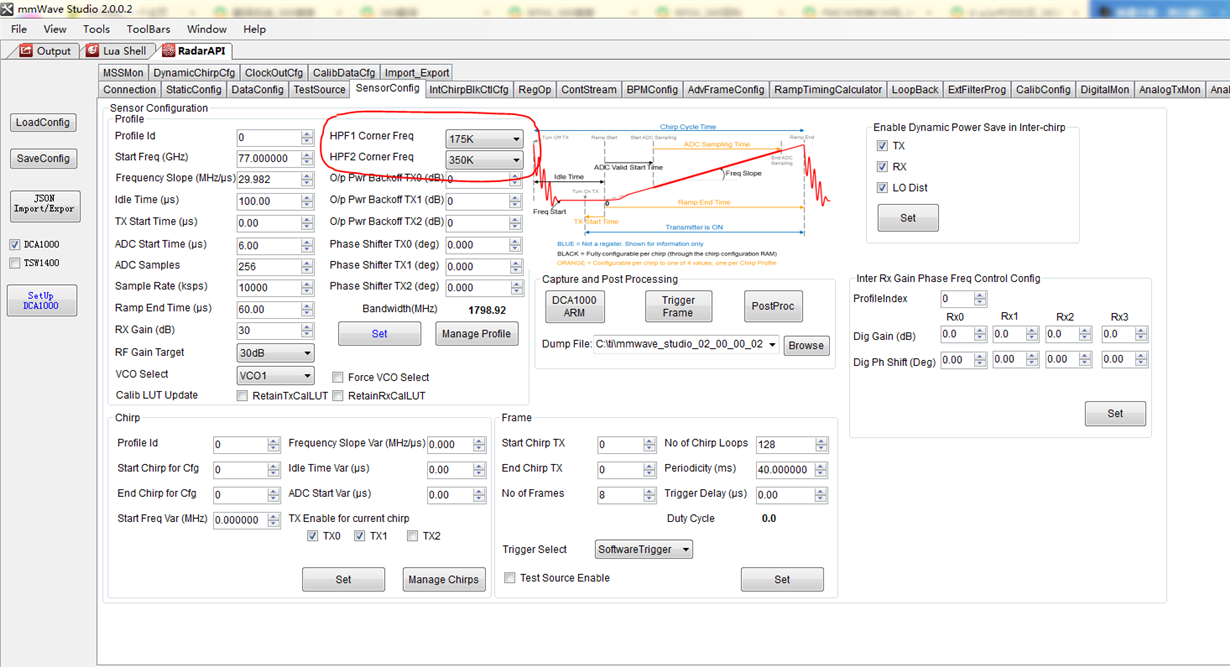The height and width of the screenshot is (667, 1230).
Task: Click the Manage Chirps button
Action: [x=444, y=579]
